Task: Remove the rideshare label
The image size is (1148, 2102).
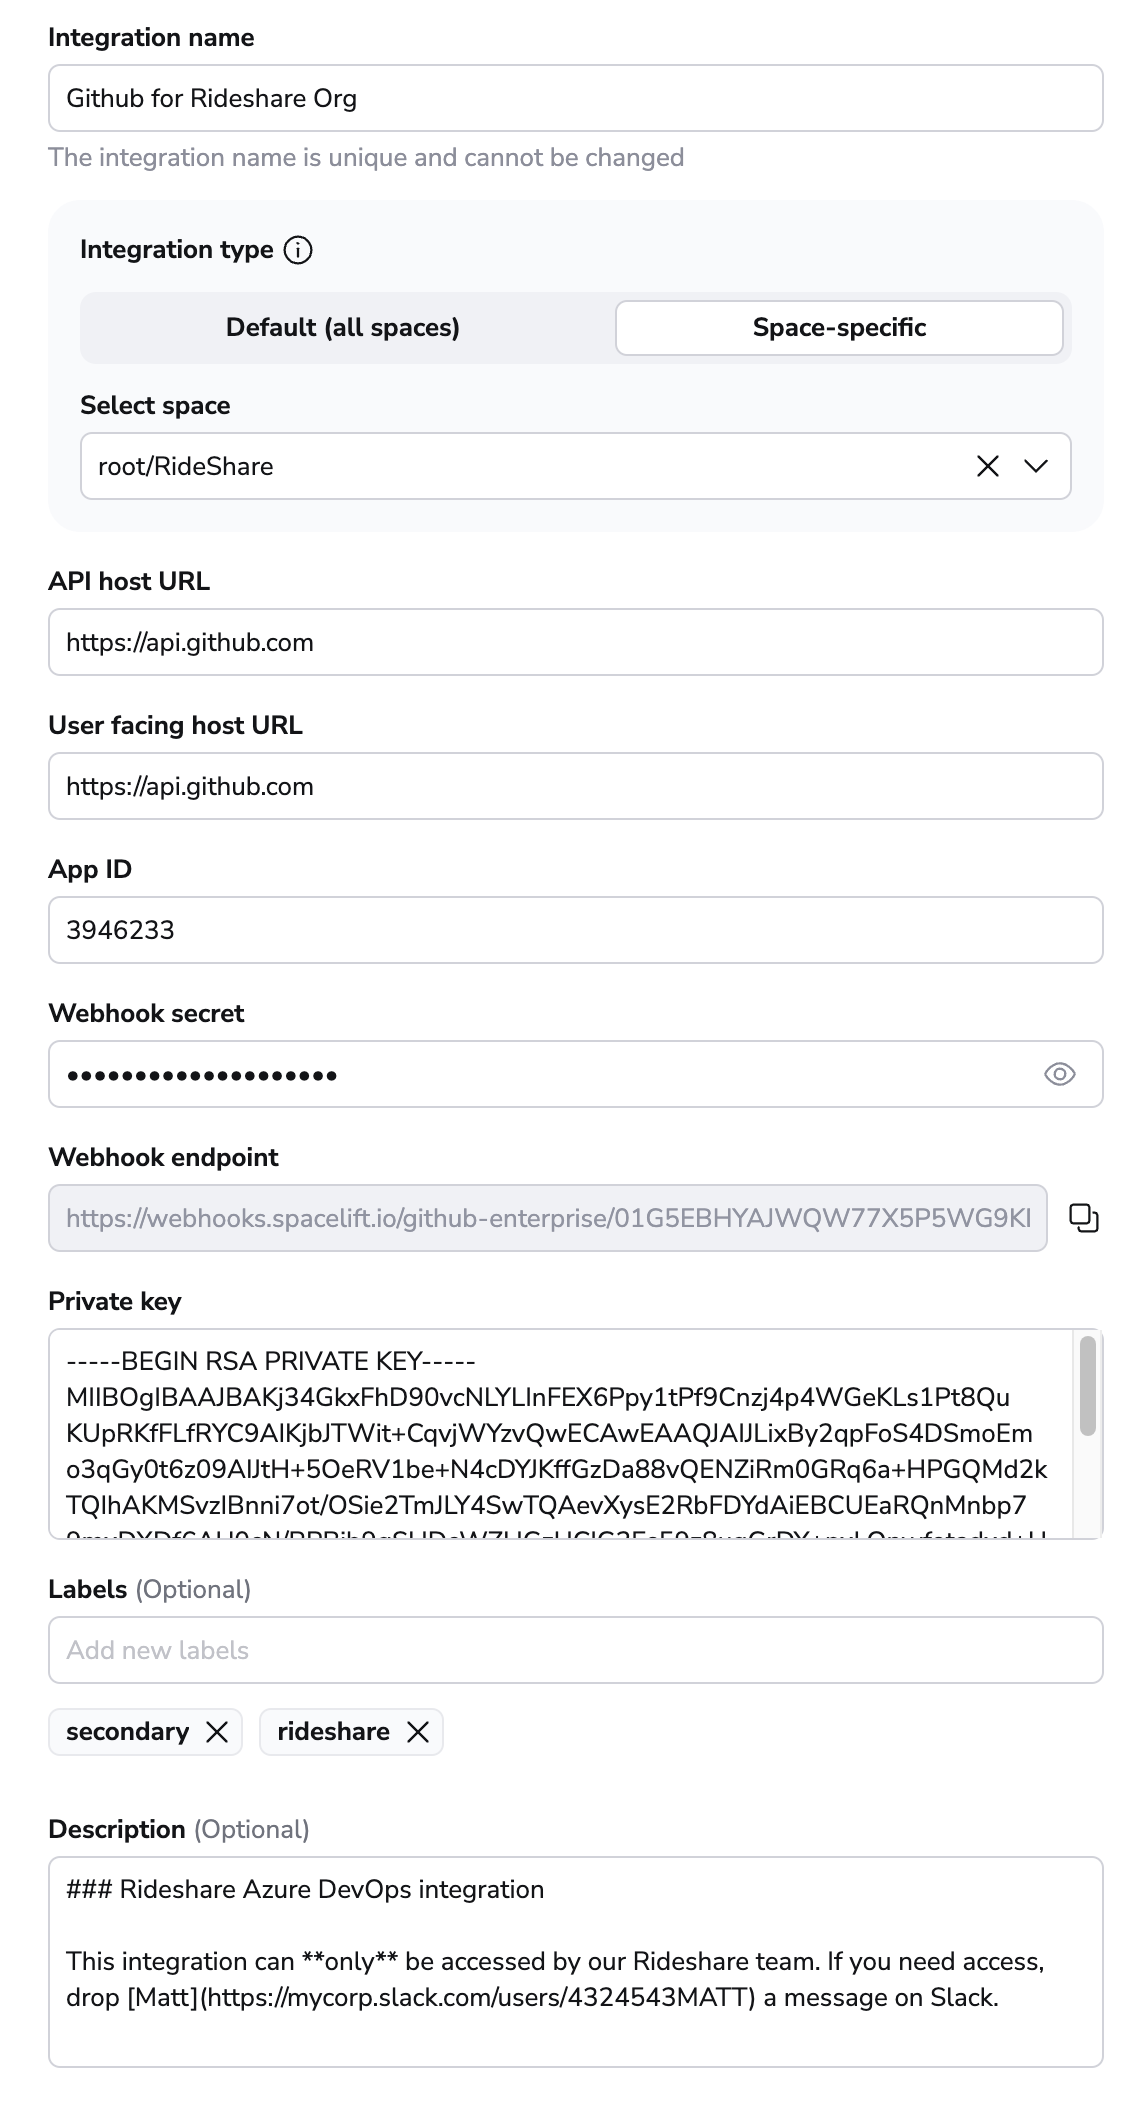Action: (x=418, y=1732)
